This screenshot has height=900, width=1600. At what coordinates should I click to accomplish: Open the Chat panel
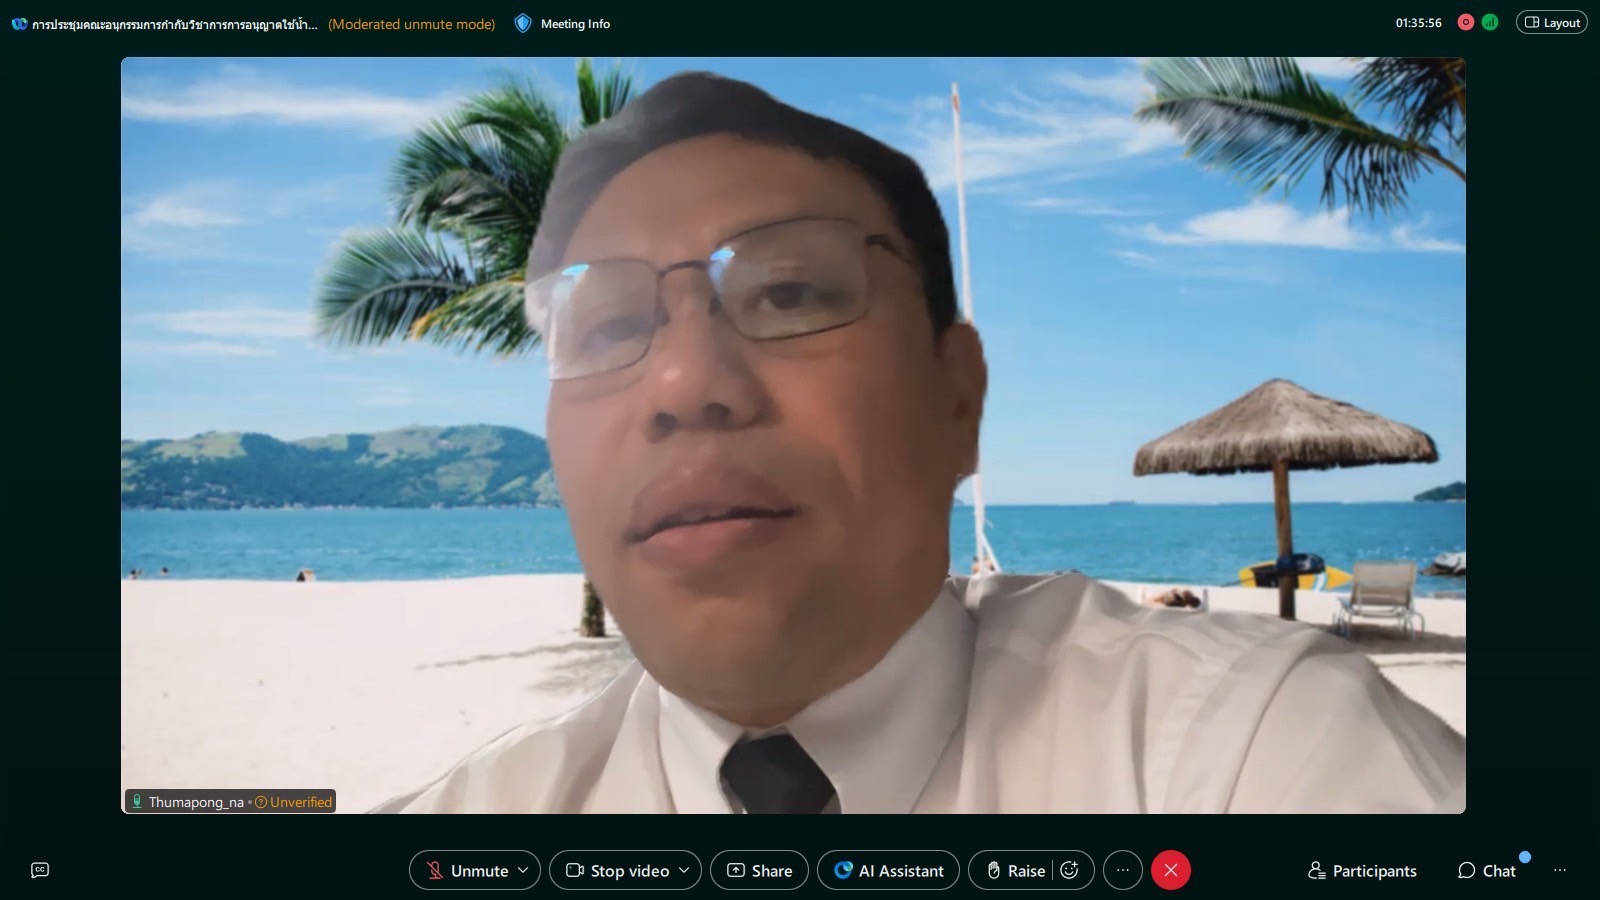(1487, 870)
